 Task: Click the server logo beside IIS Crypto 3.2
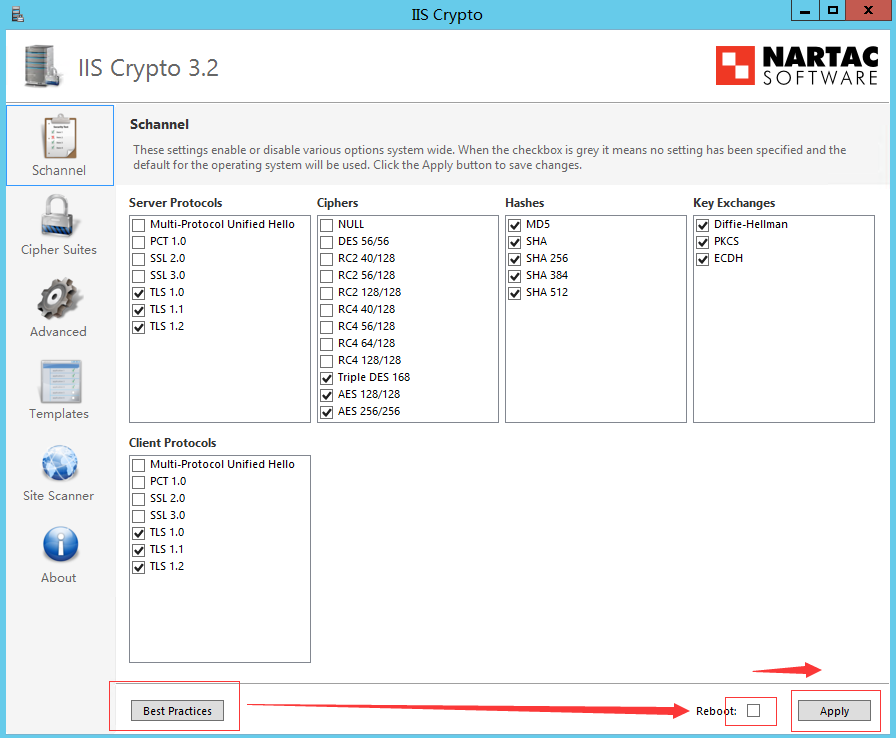(x=43, y=66)
